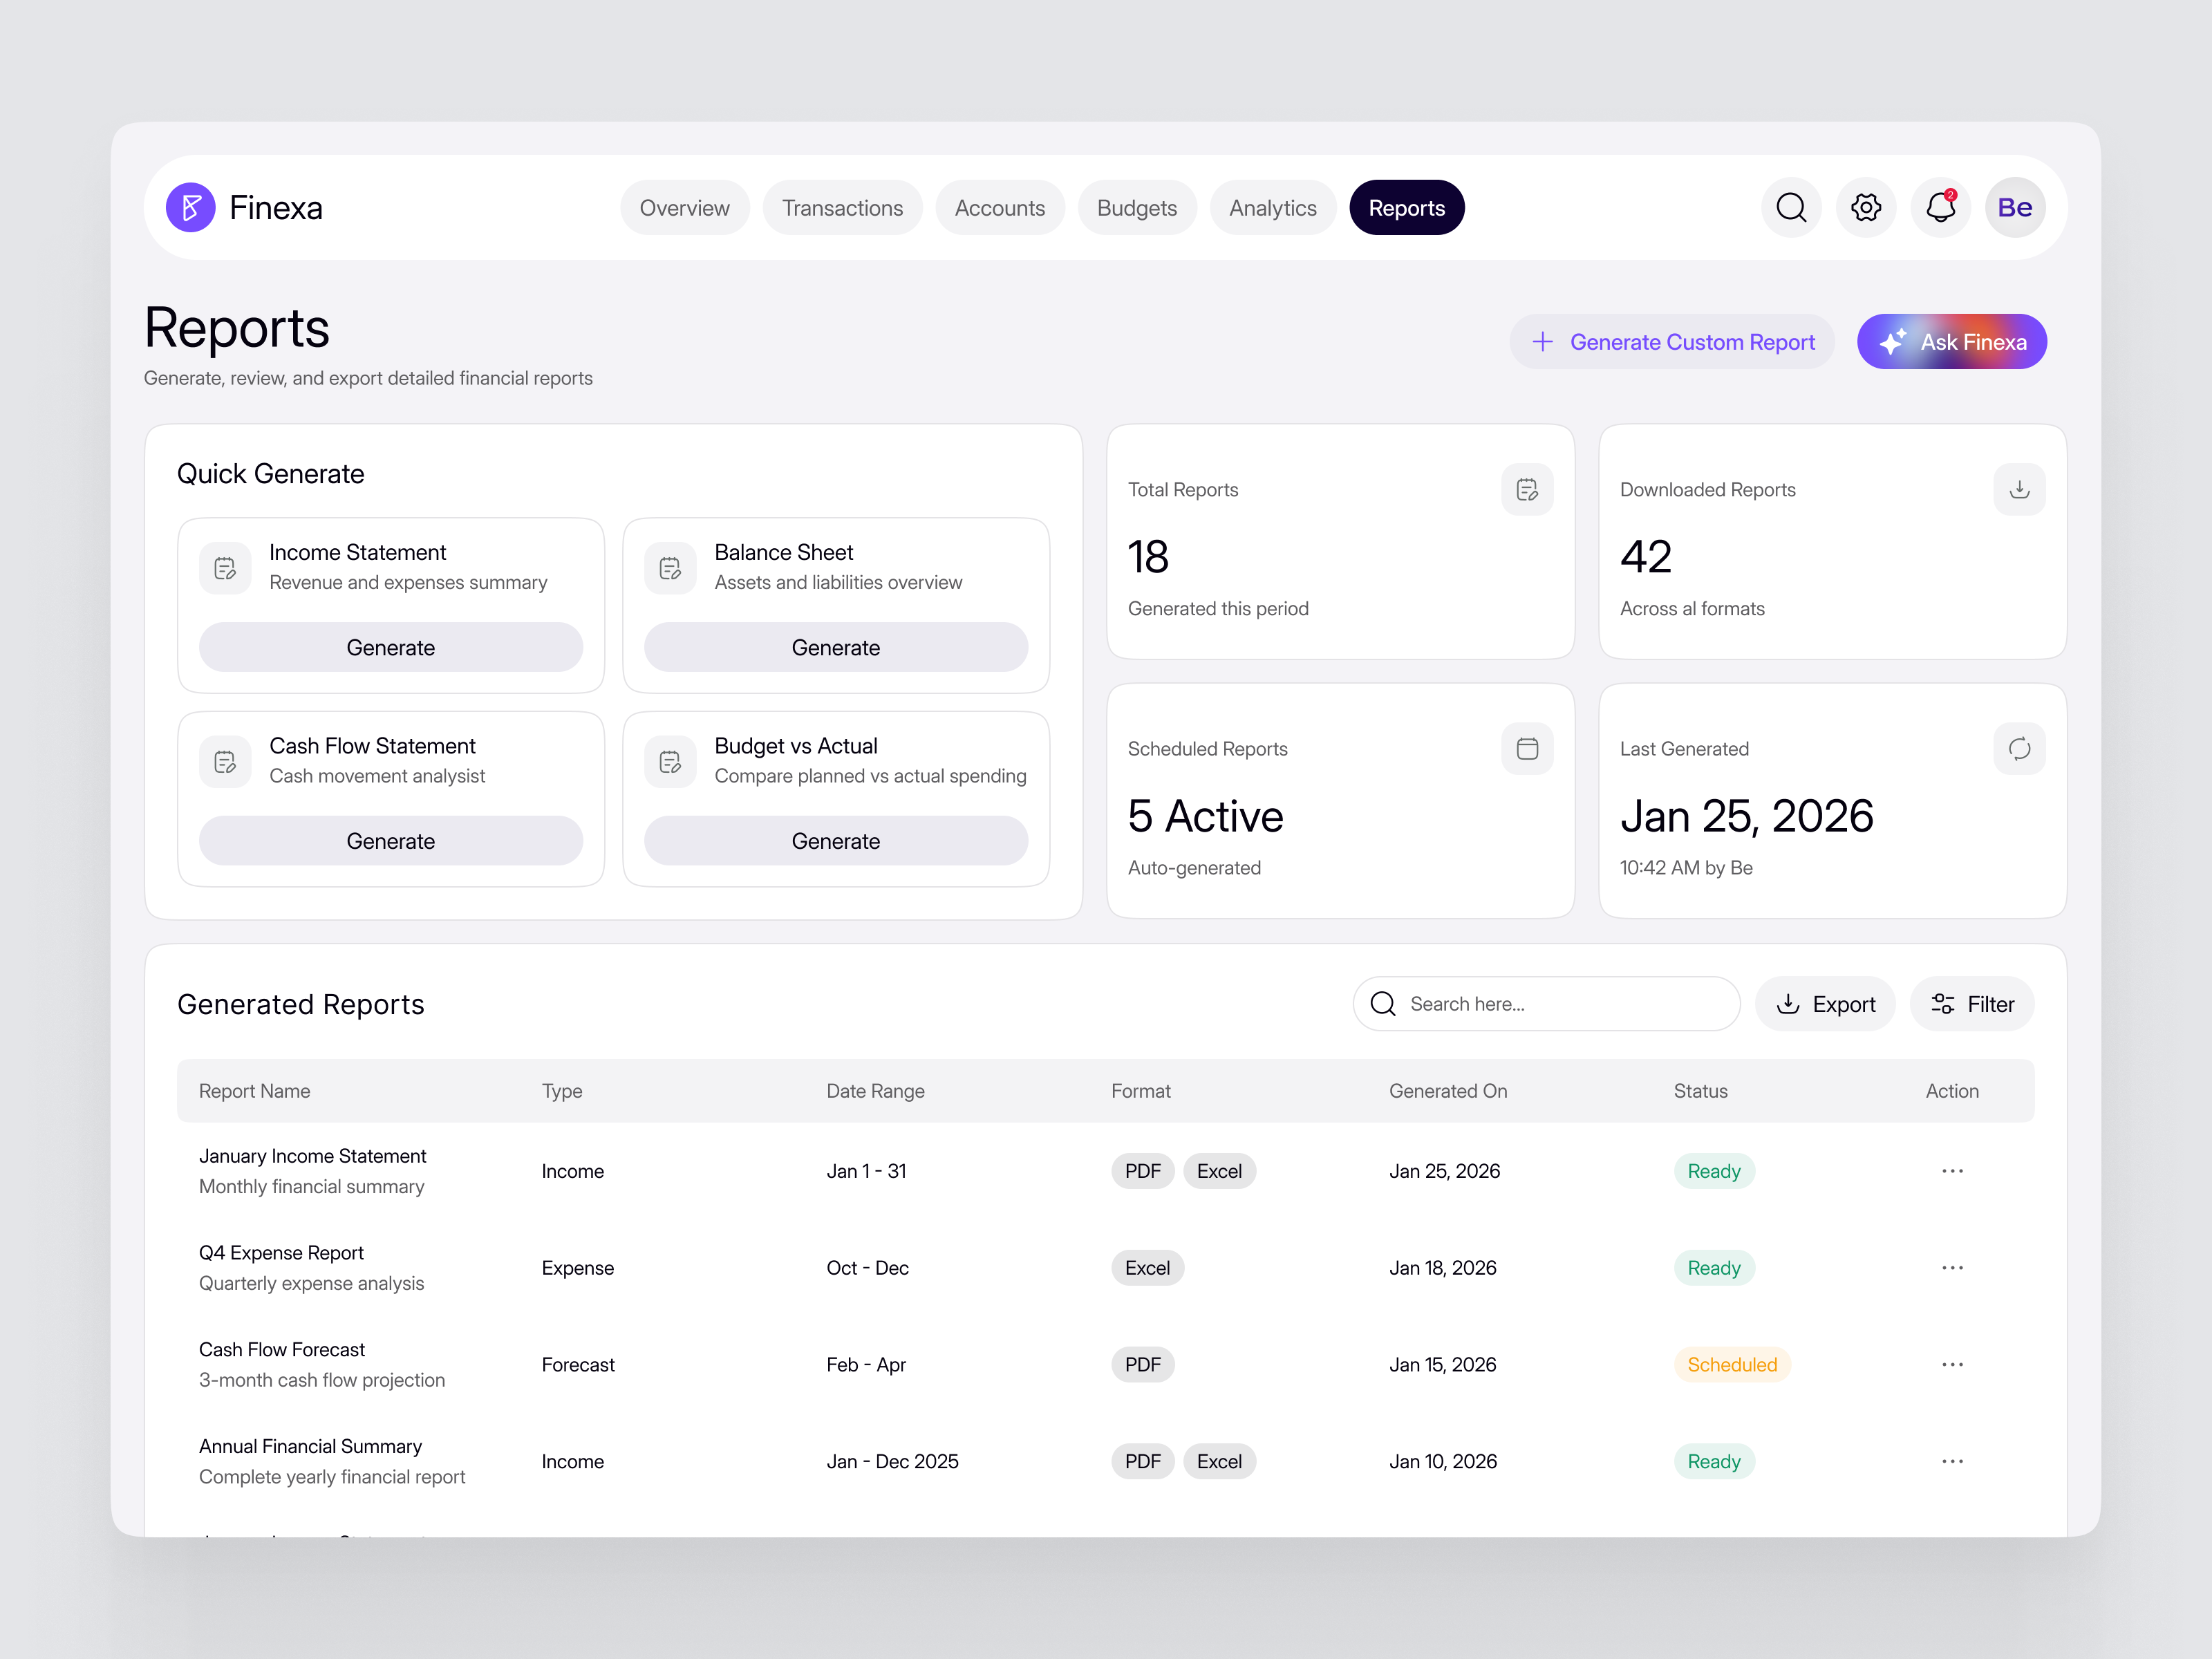This screenshot has width=2212, height=1659.
Task: Click the sparkle icon on Ask Finexa button
Action: (x=1895, y=341)
